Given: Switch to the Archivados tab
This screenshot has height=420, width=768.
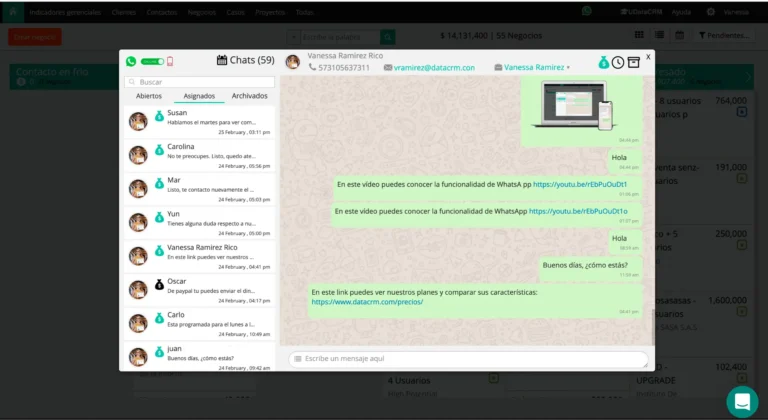Looking at the screenshot, I should (250, 96).
